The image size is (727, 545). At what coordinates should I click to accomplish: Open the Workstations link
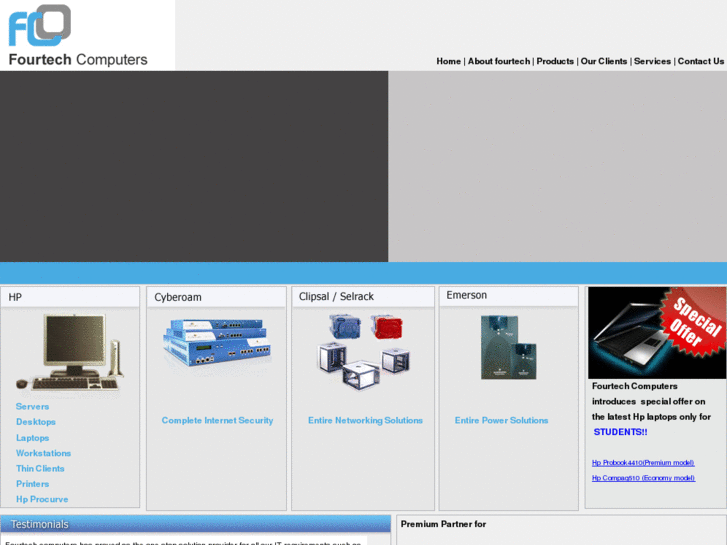click(x=44, y=453)
